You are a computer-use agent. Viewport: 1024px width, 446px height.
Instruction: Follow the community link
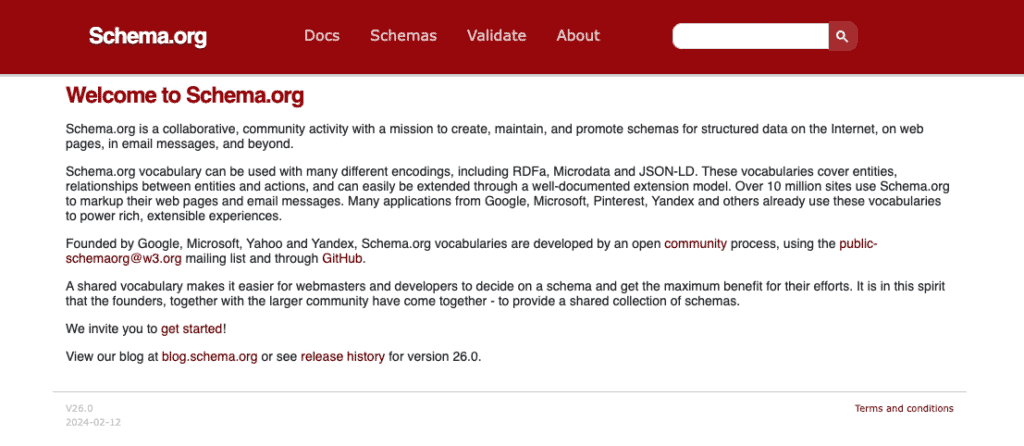[x=696, y=244]
